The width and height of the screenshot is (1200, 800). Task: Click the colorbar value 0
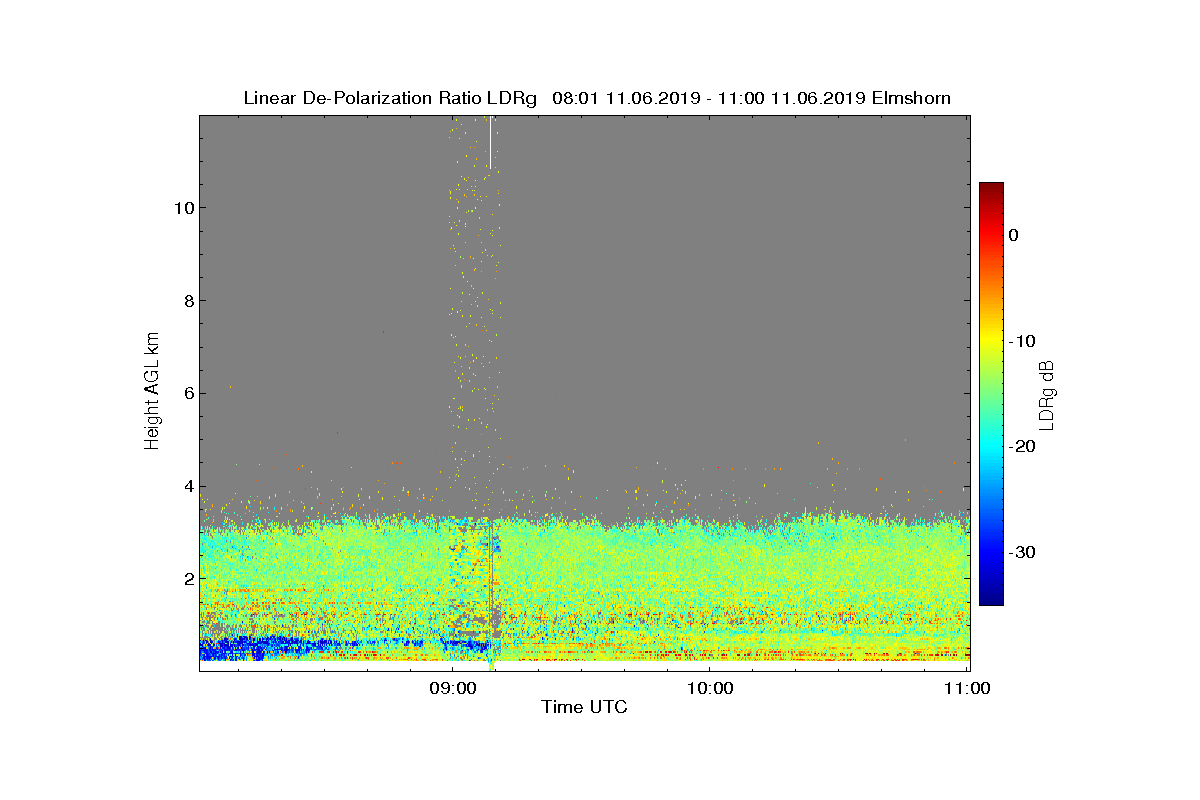1014,235
